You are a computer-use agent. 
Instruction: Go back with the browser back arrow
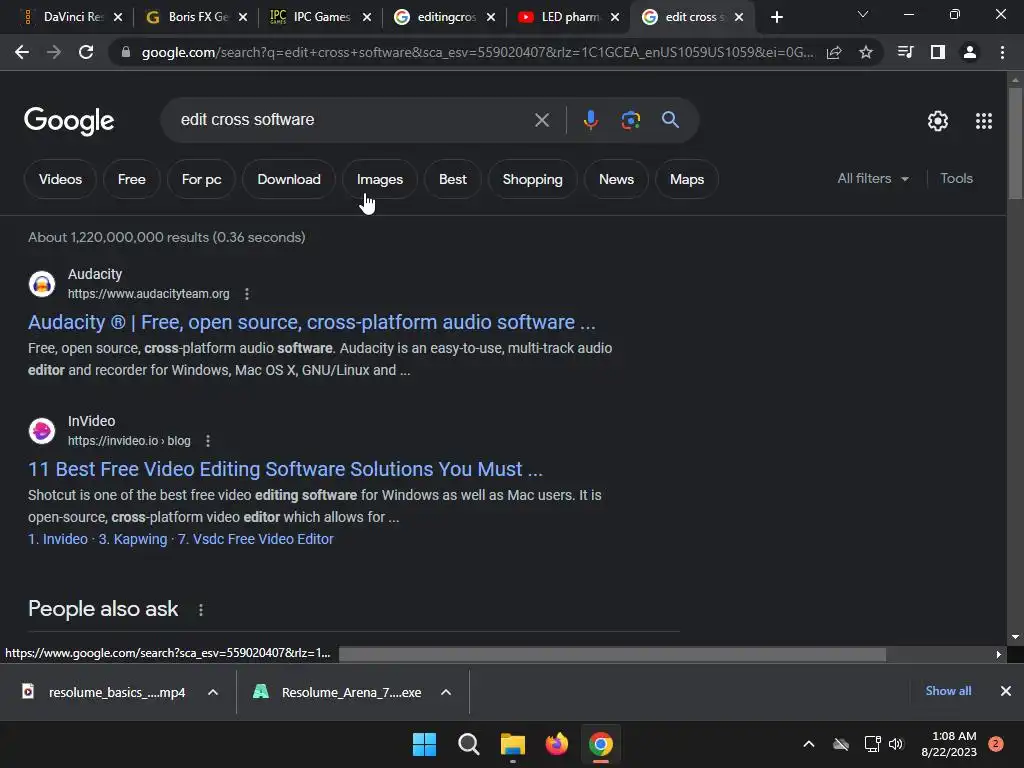click(x=22, y=52)
